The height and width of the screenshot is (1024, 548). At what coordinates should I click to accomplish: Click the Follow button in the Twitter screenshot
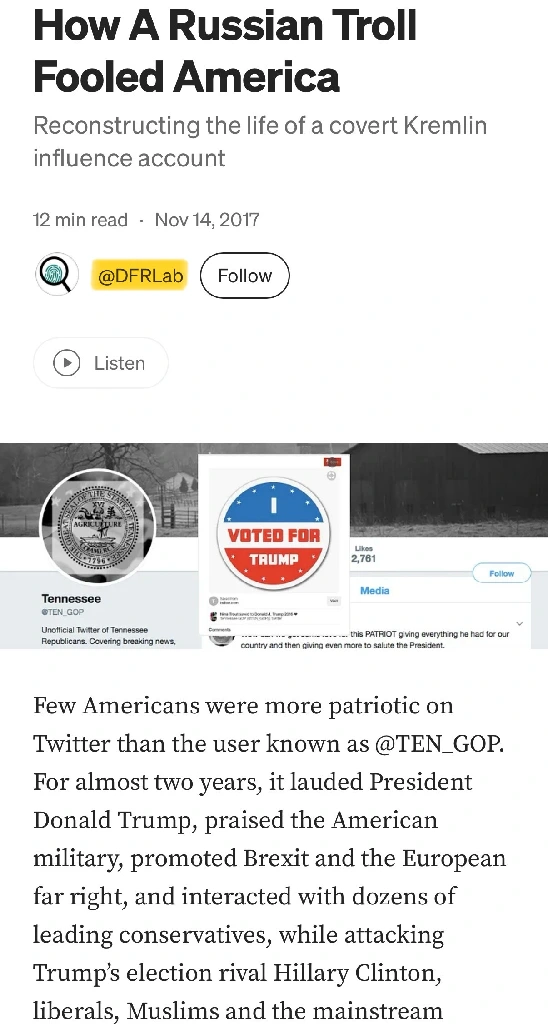point(501,573)
